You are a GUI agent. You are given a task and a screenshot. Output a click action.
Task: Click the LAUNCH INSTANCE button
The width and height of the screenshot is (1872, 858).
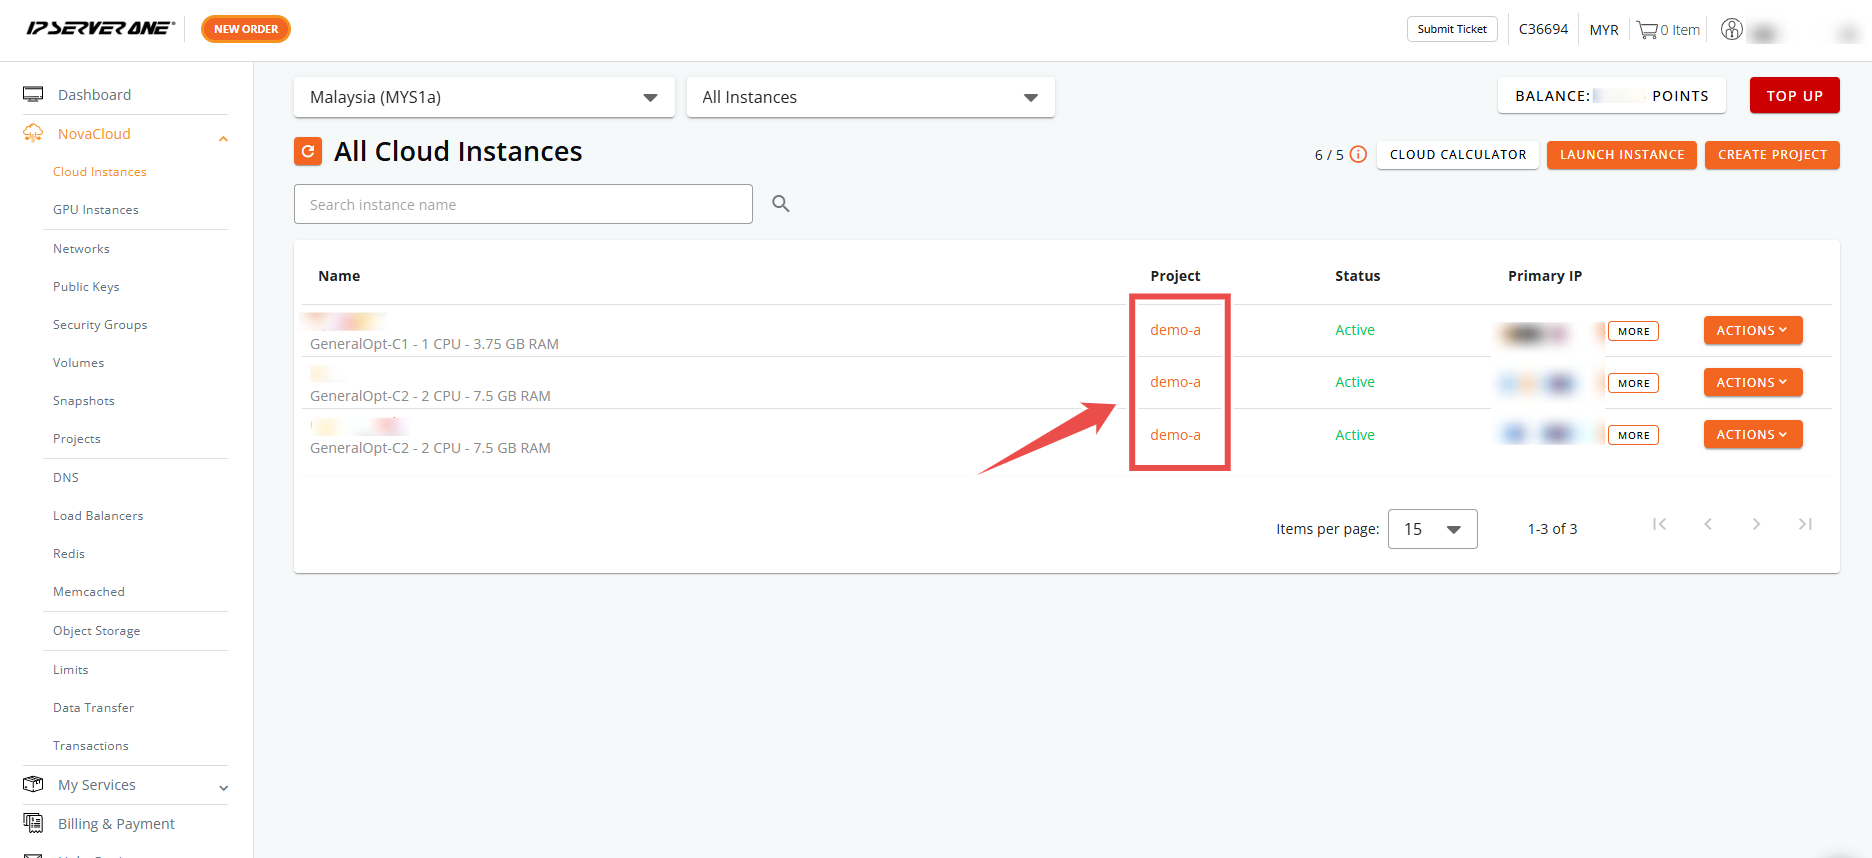pos(1621,155)
